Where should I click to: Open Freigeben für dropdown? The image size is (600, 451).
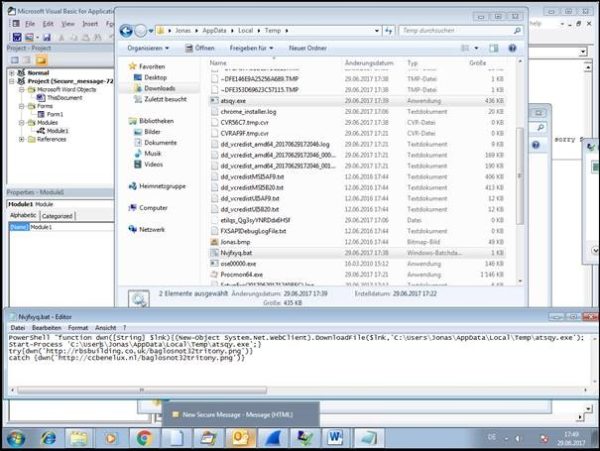coord(251,48)
